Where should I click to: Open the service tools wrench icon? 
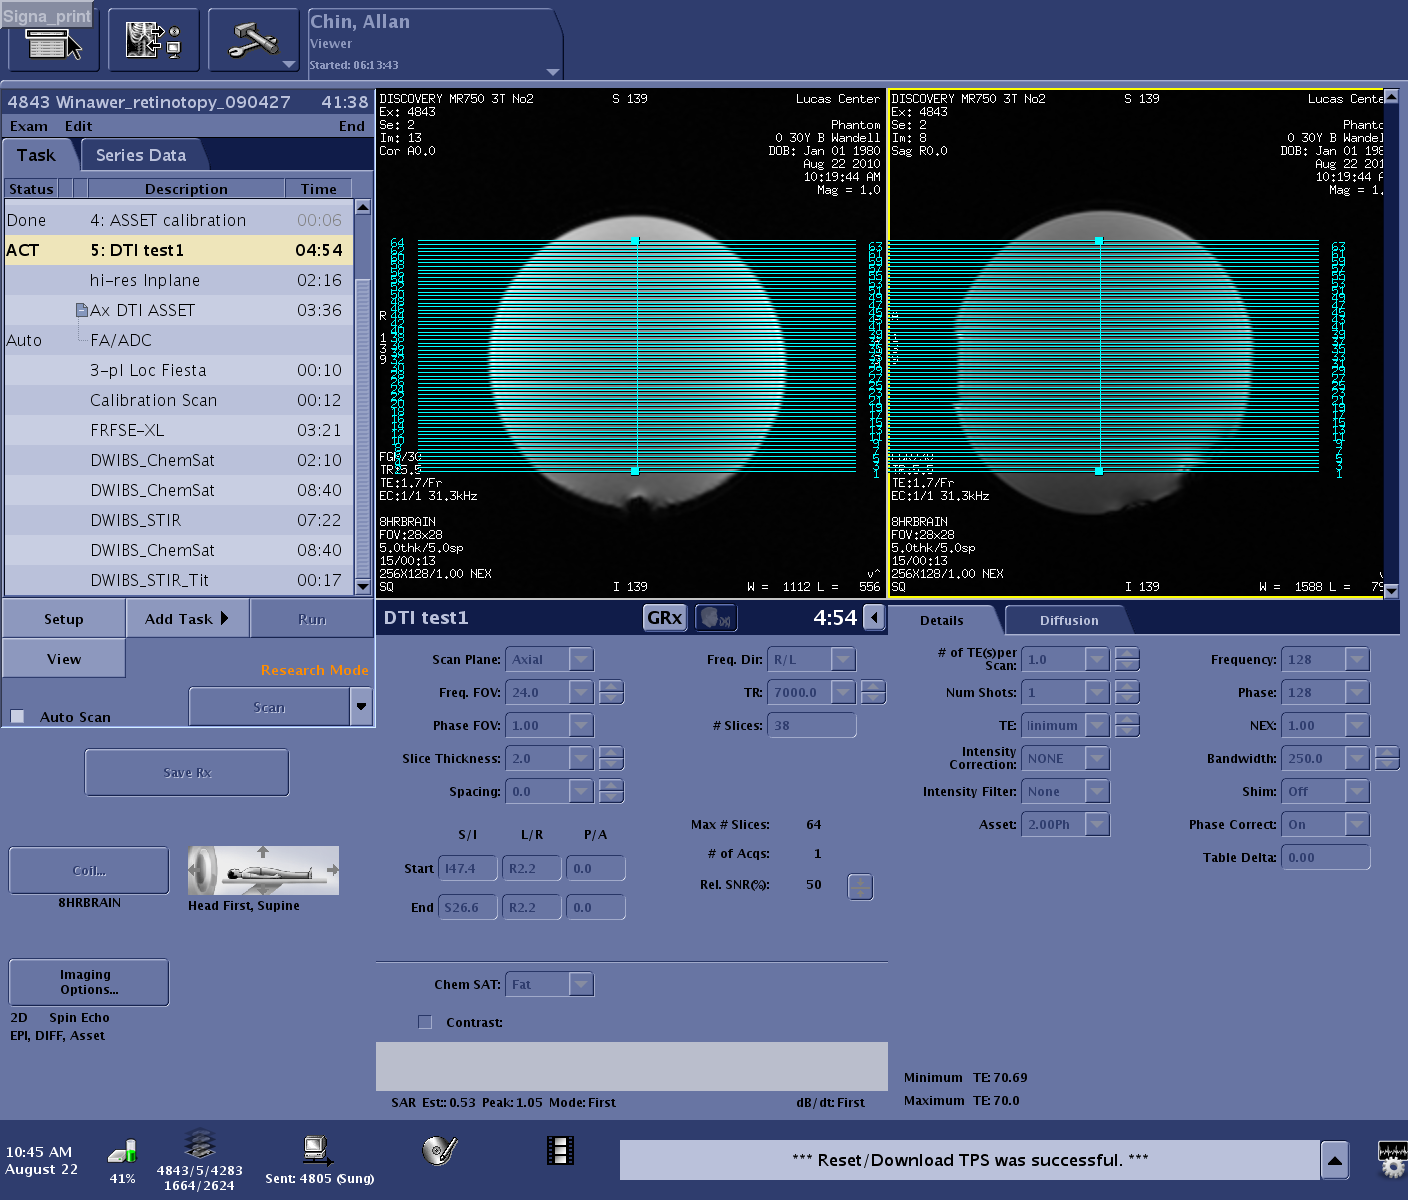[x=253, y=41]
